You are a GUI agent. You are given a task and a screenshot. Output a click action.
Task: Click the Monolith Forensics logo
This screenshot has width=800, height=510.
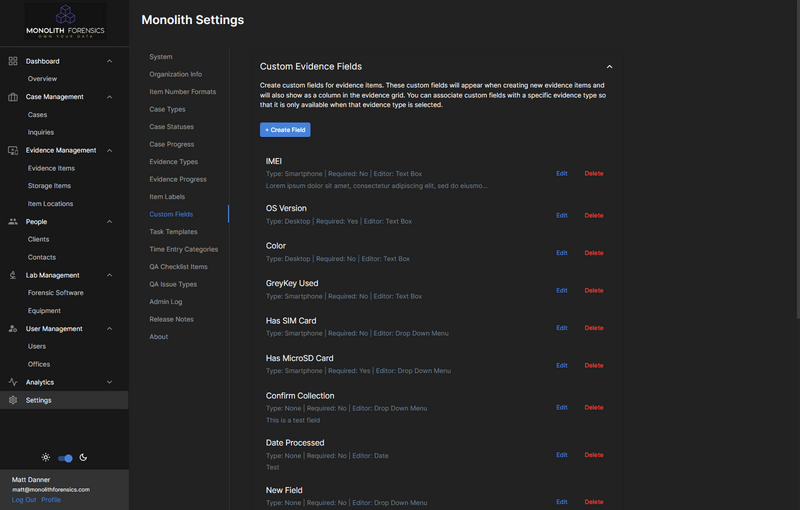tap(64, 21)
